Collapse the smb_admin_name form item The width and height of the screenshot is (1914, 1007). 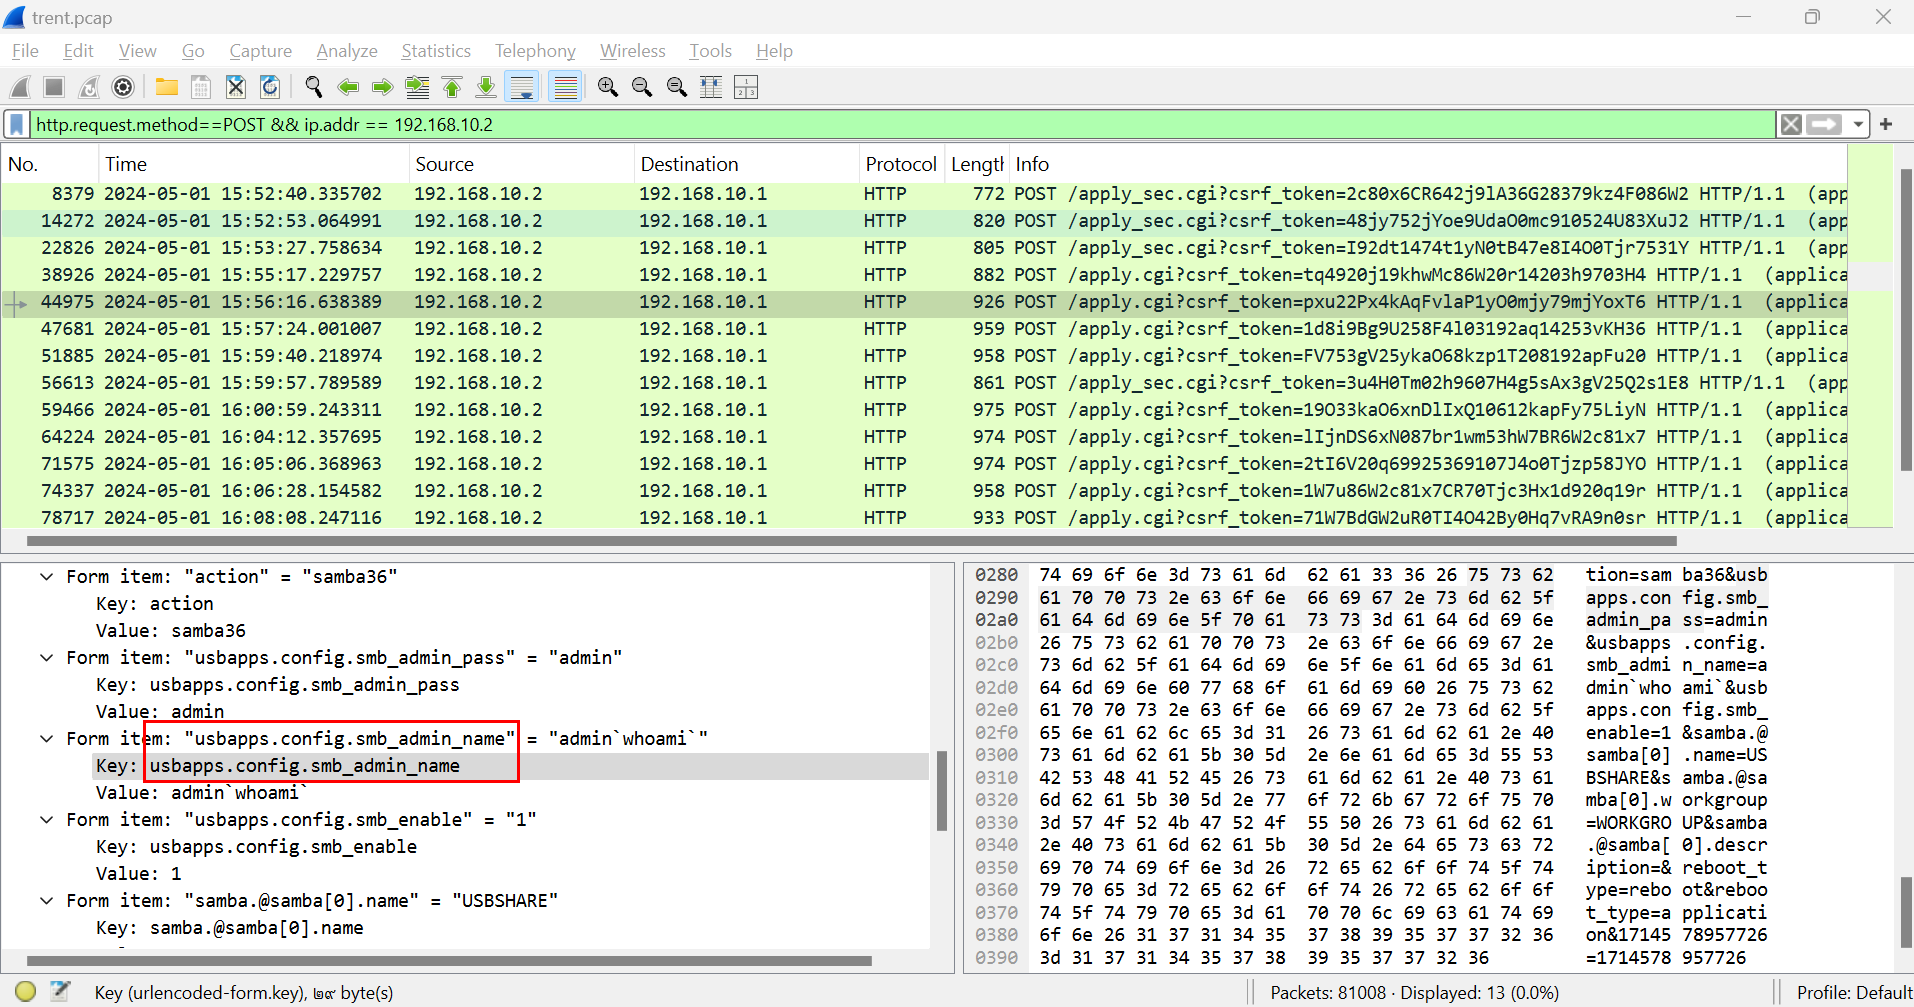click(x=46, y=739)
